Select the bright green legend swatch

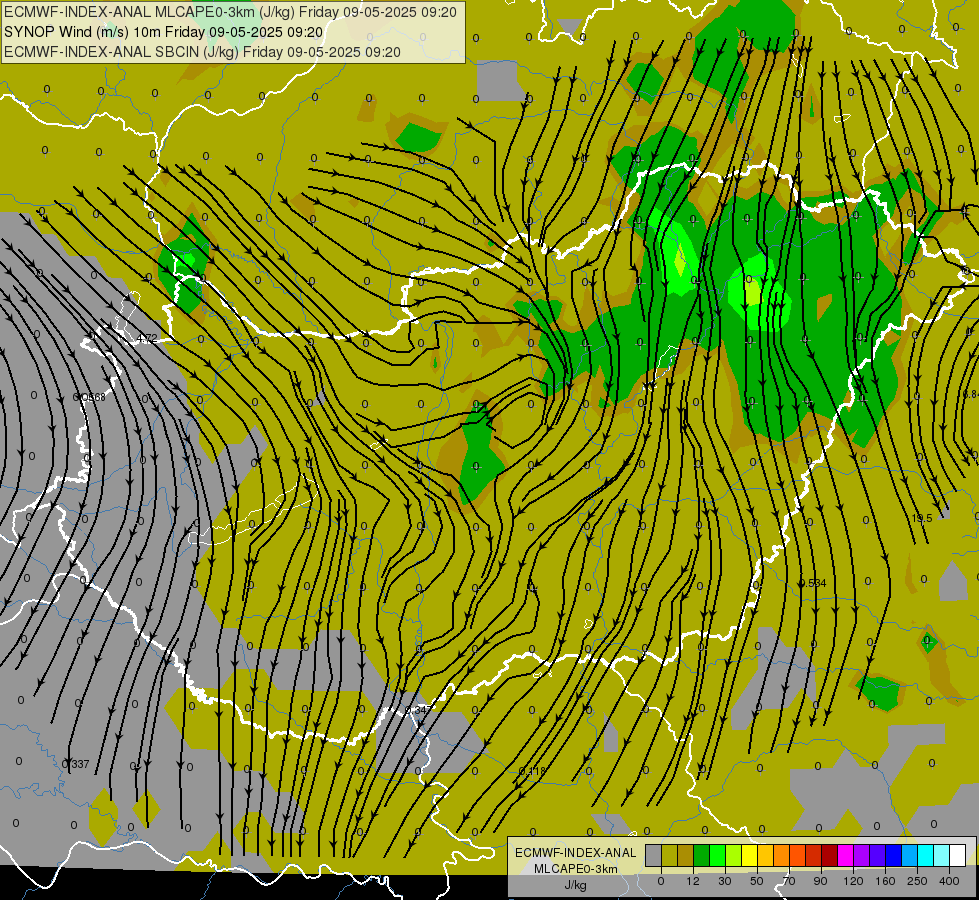[718, 856]
